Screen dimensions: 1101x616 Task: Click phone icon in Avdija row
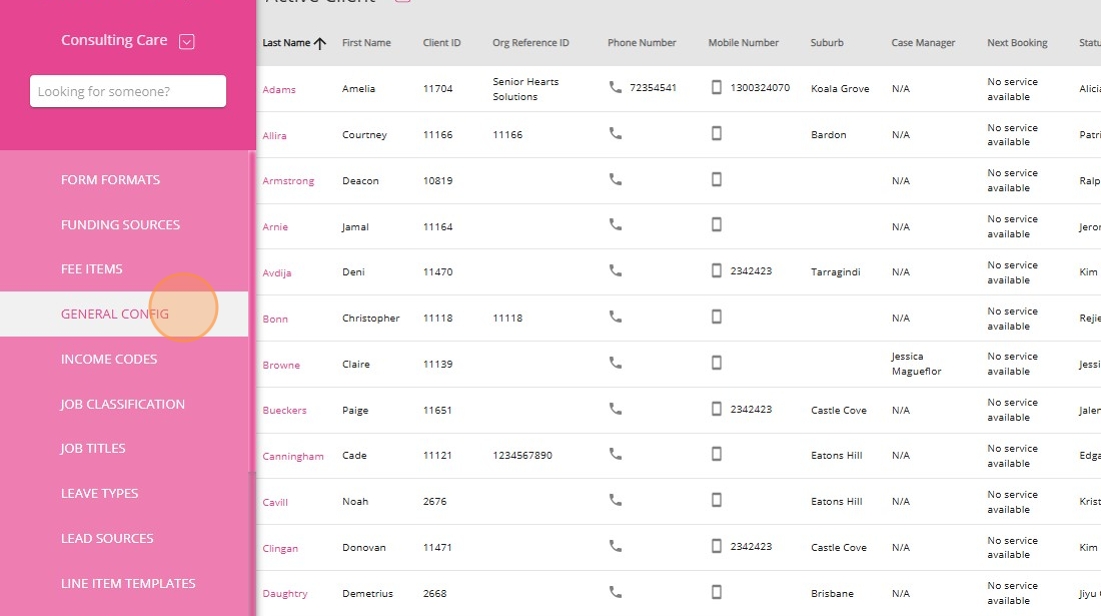[615, 270]
